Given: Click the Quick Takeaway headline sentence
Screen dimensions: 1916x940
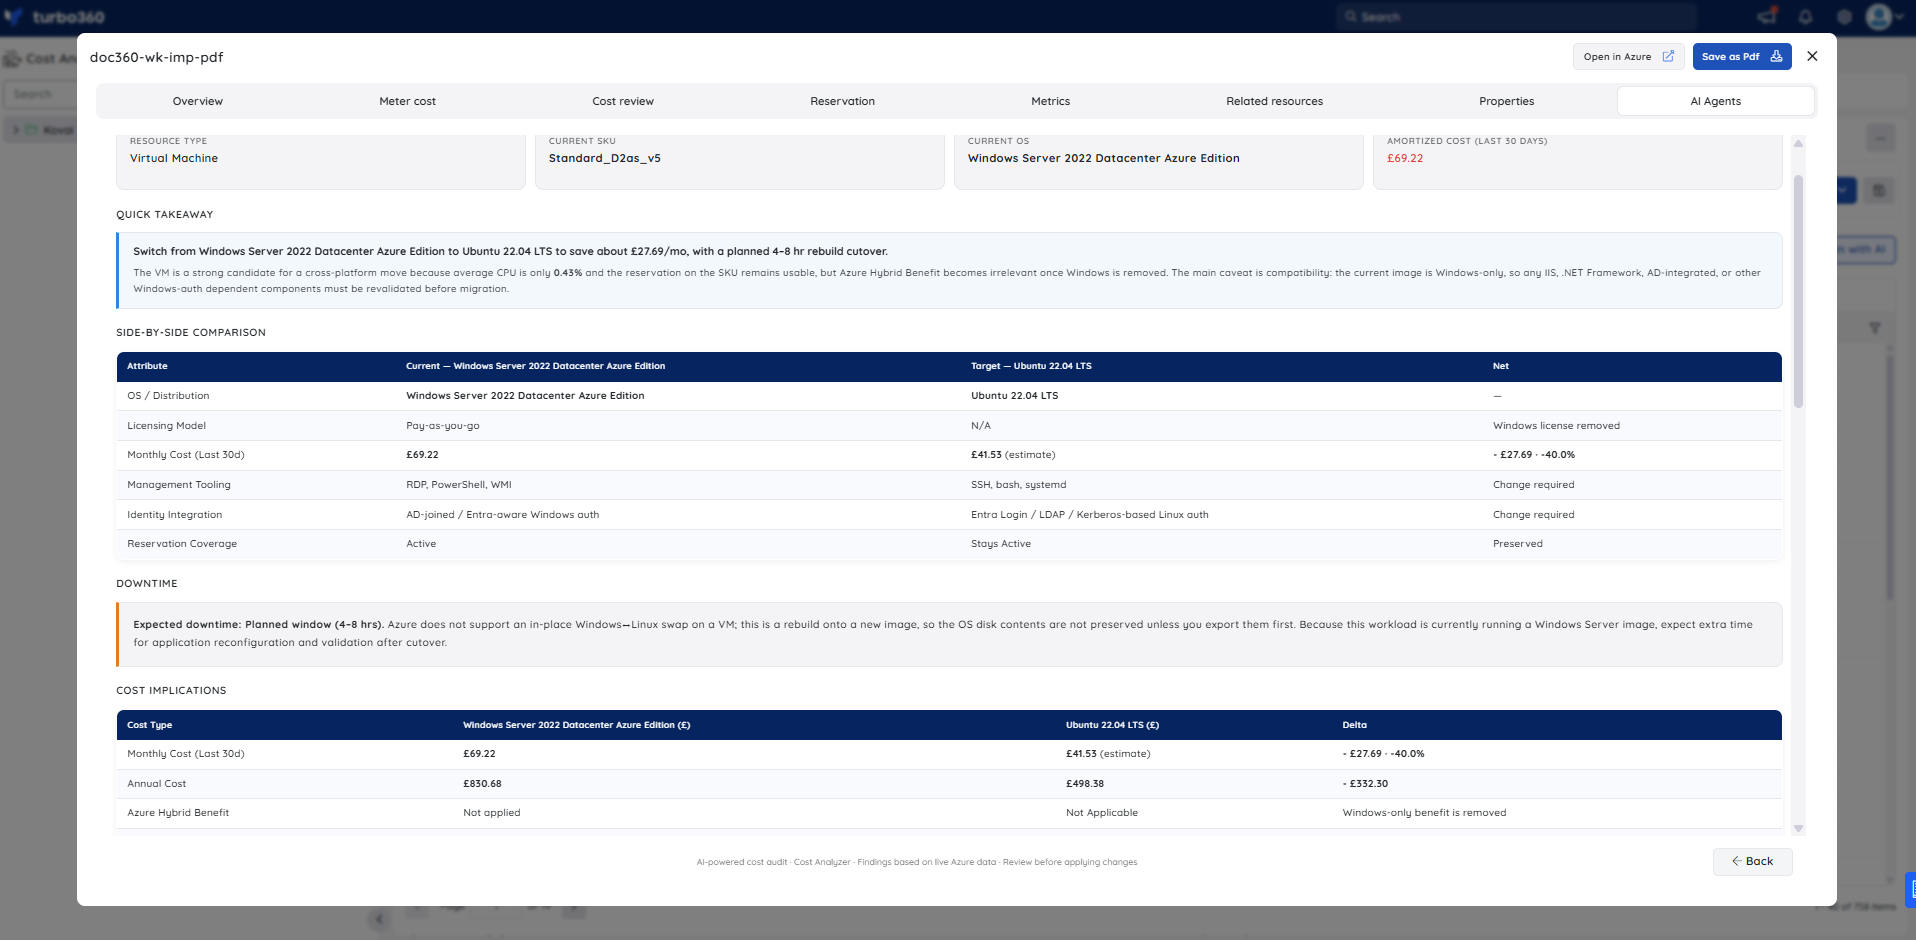Looking at the screenshot, I should click(510, 251).
